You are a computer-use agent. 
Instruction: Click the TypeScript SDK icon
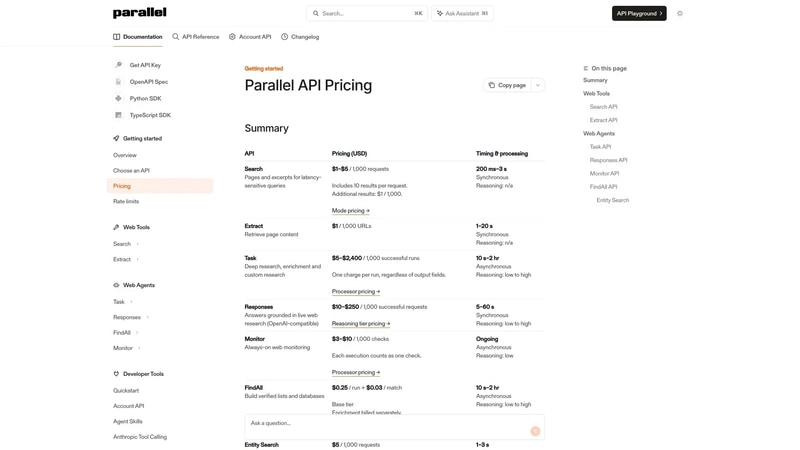click(x=118, y=115)
